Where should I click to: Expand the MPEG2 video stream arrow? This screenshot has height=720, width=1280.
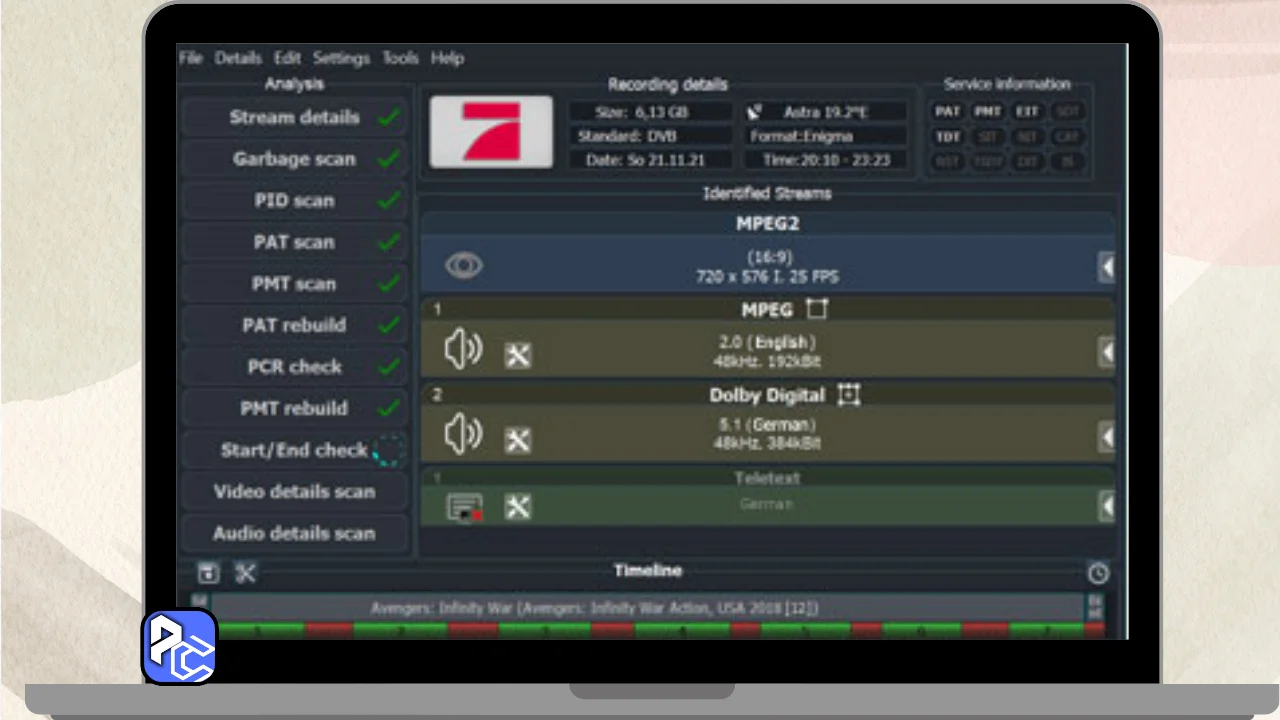1107,267
